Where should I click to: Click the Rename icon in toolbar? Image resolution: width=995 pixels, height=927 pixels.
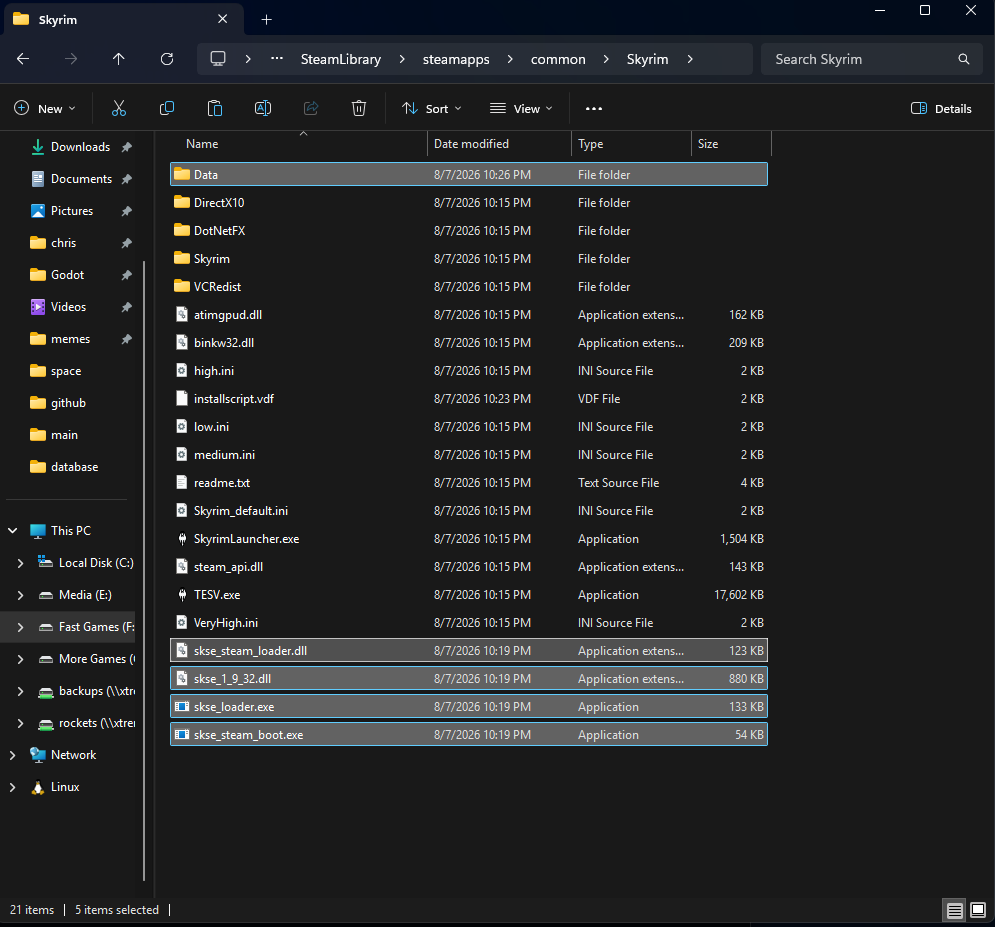(x=263, y=108)
